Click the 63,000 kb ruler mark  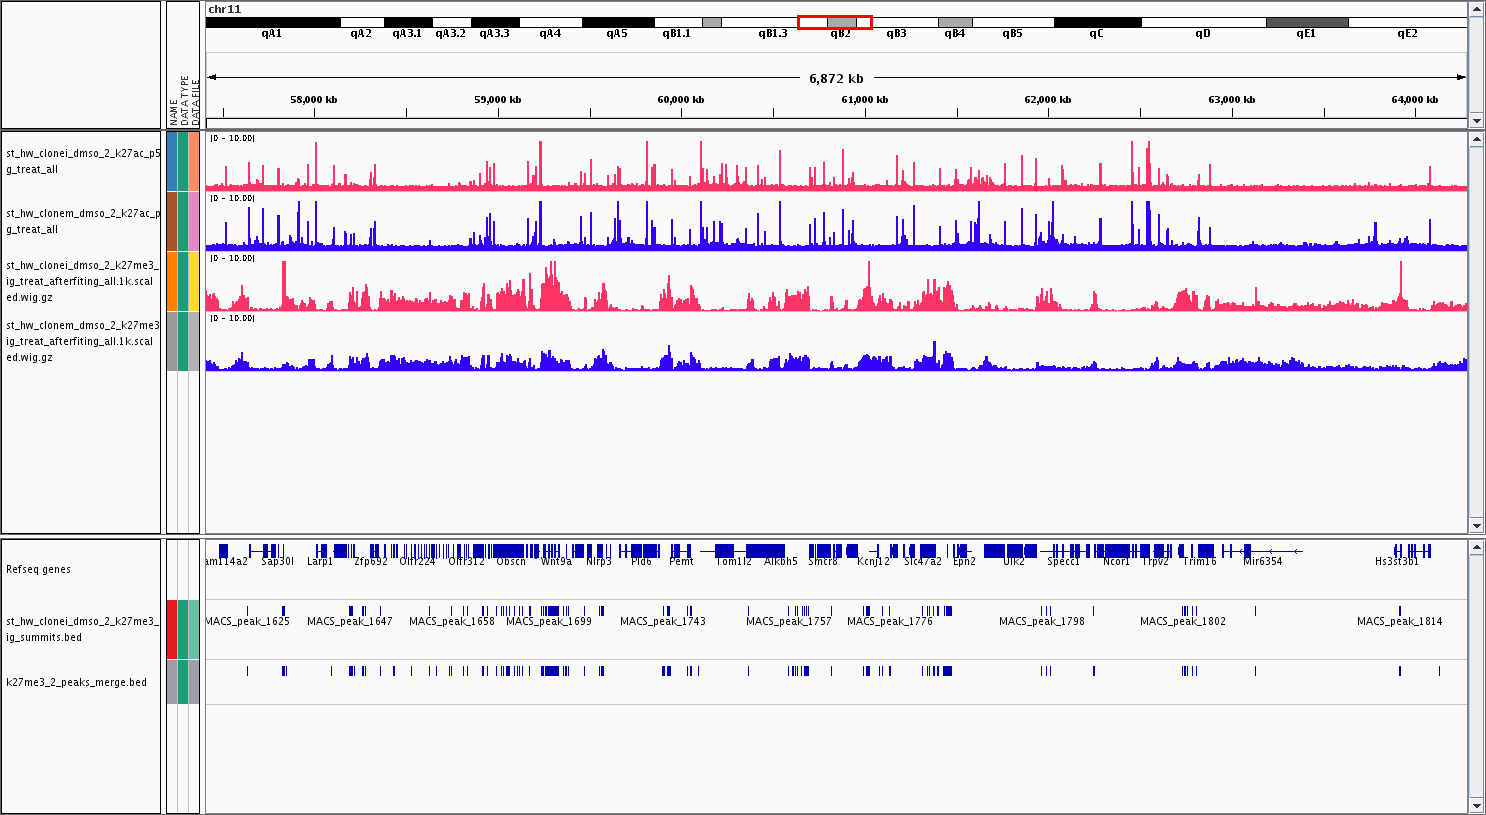1232,100
